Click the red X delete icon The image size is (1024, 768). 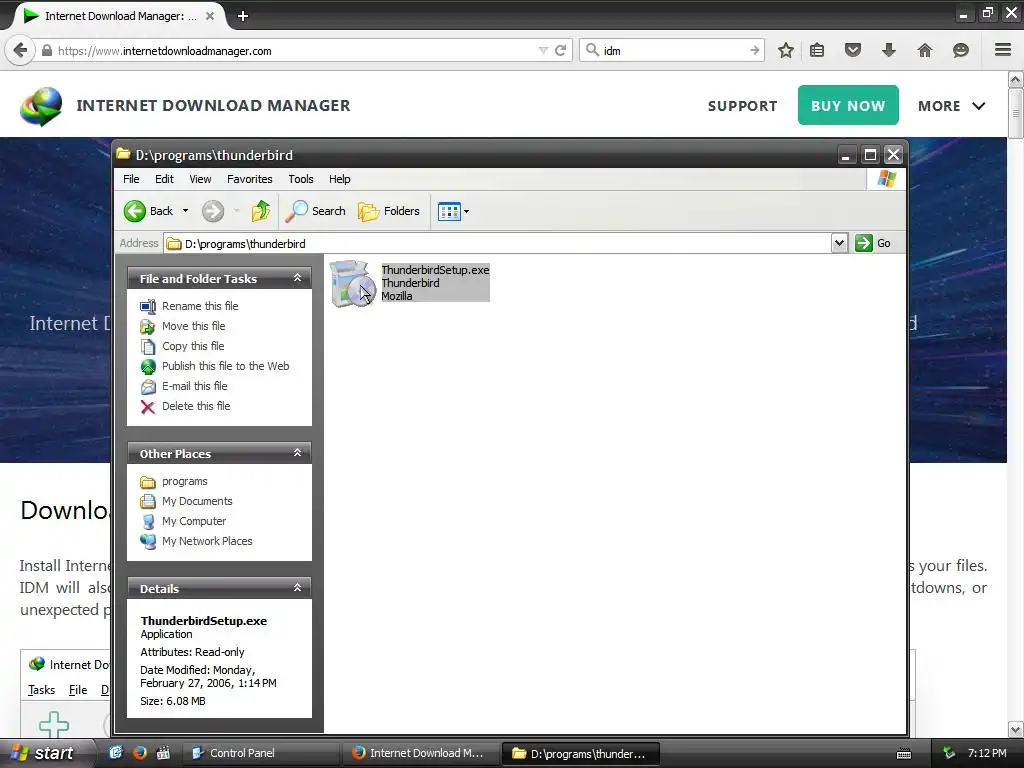148,408
